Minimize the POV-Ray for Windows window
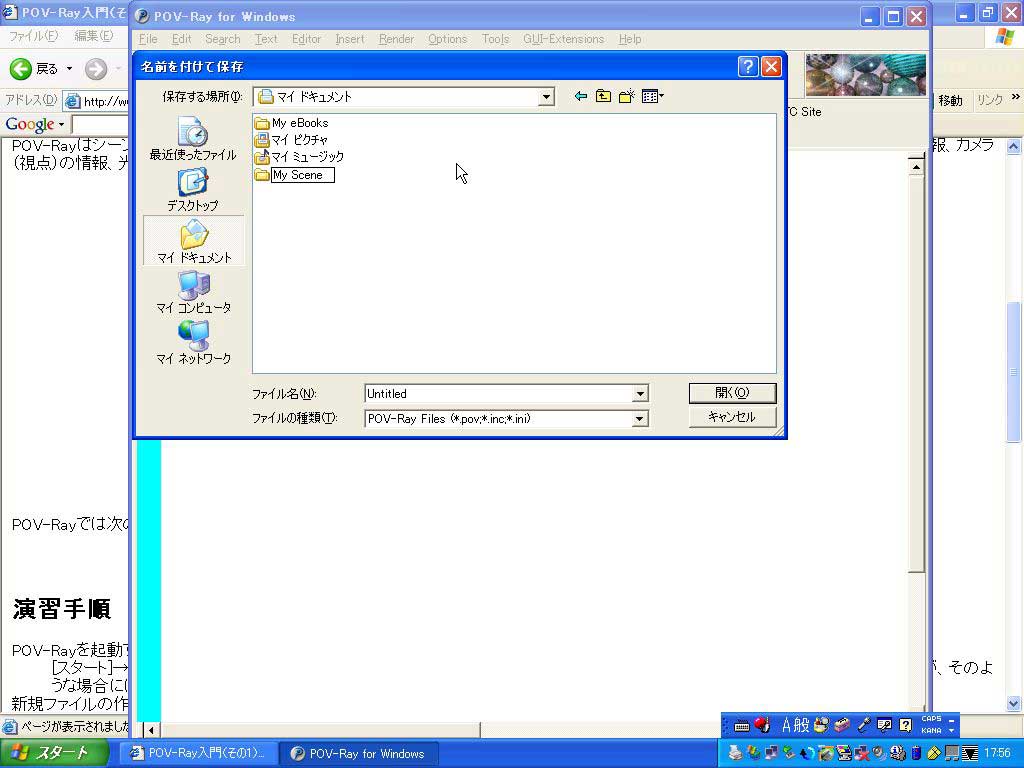The width and height of the screenshot is (1024, 768). point(869,16)
